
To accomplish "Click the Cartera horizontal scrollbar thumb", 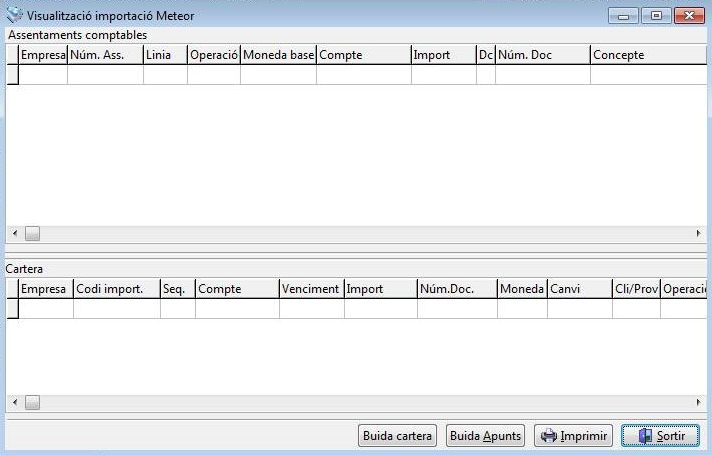I will coord(32,402).
